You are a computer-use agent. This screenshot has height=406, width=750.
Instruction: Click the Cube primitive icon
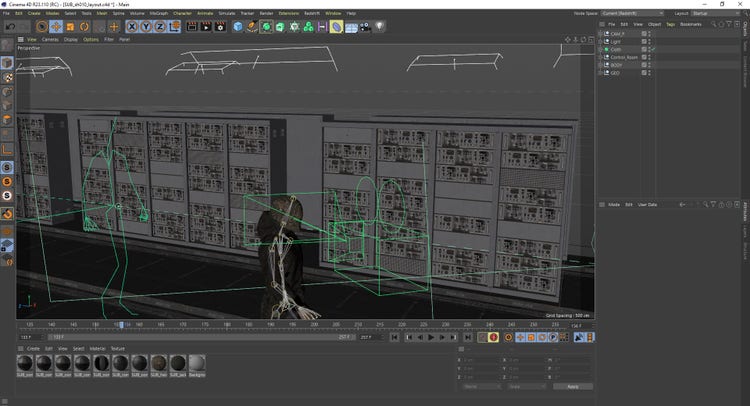tap(238, 27)
